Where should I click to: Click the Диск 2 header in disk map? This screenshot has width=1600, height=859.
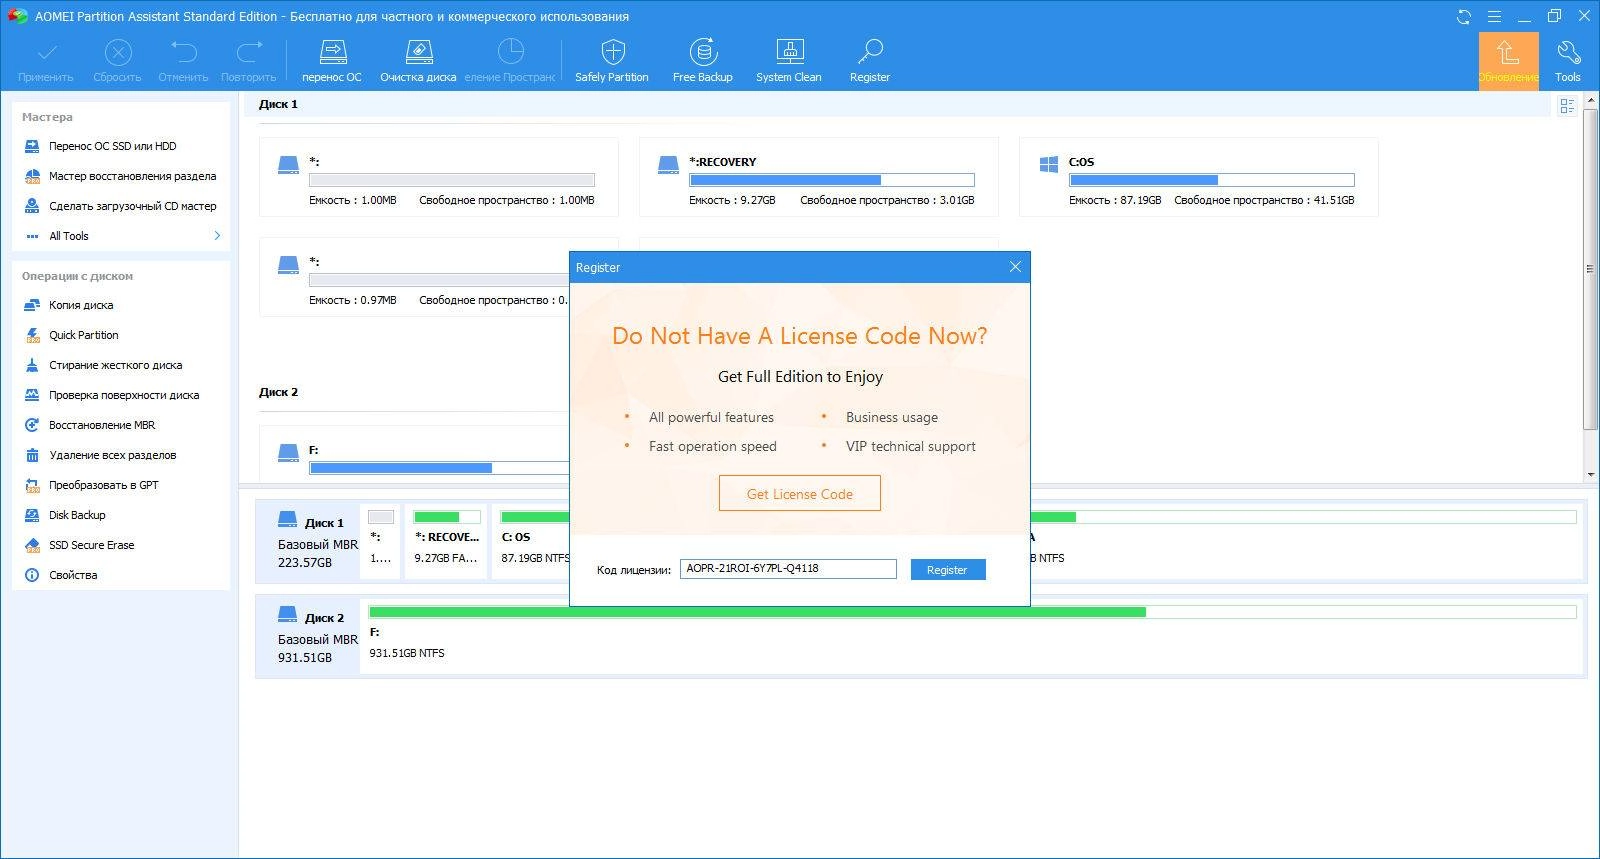coord(308,637)
